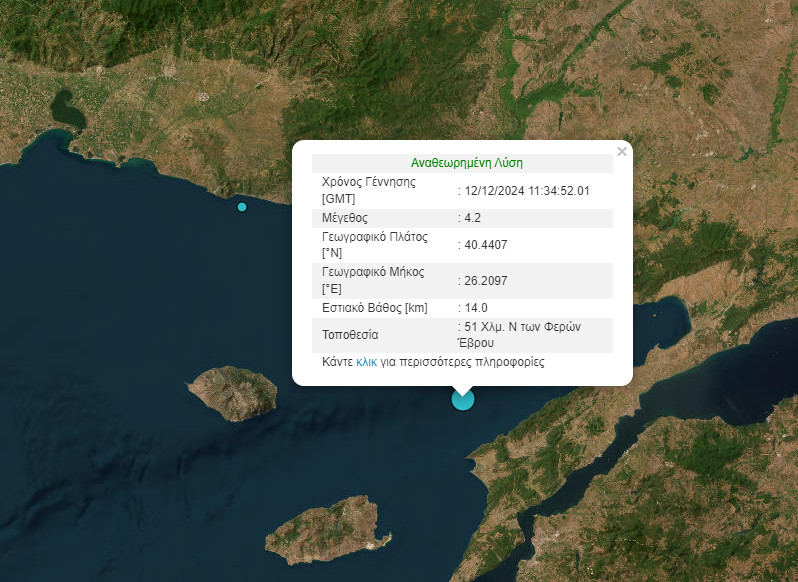Click the 'Γεωγραφικό Μήκος [°E]' label

point(373,281)
